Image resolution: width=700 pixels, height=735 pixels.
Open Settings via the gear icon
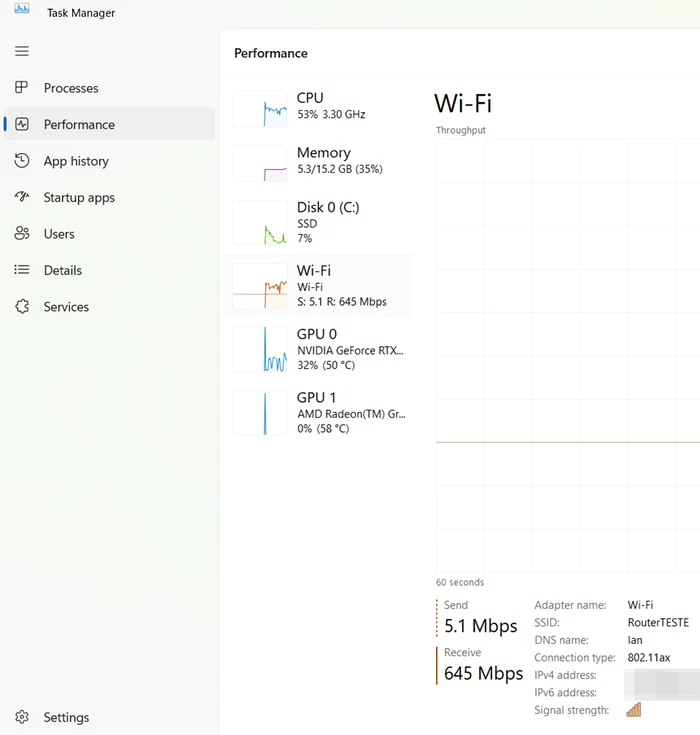pyautogui.click(x=22, y=717)
